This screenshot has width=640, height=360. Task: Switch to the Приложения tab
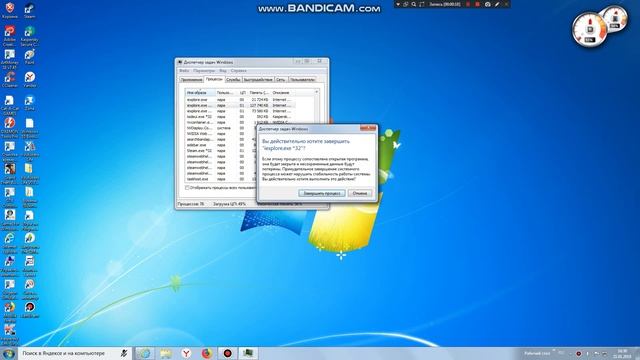(191, 80)
